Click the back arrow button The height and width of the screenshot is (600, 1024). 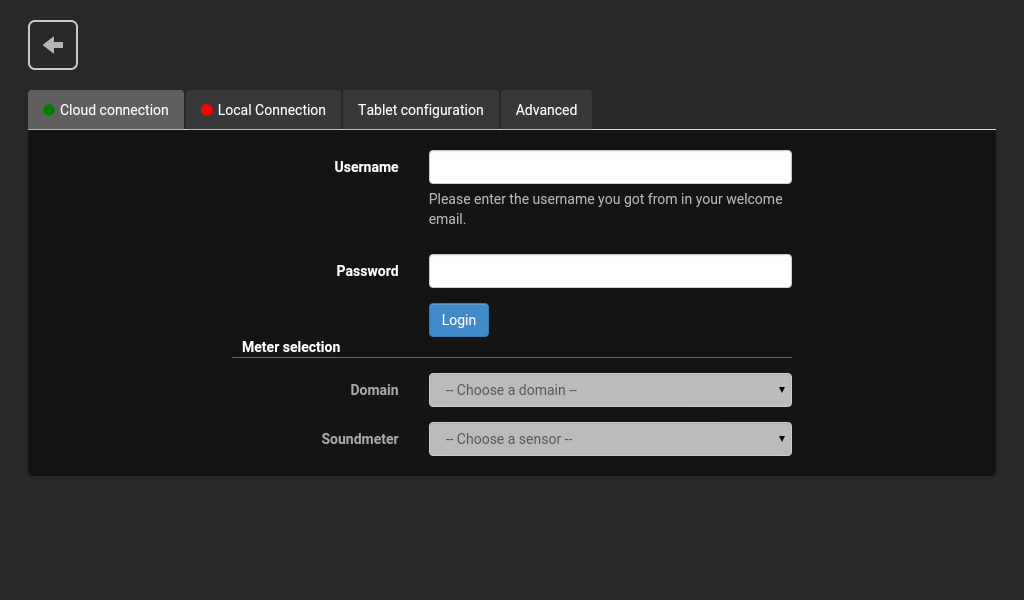[53, 45]
